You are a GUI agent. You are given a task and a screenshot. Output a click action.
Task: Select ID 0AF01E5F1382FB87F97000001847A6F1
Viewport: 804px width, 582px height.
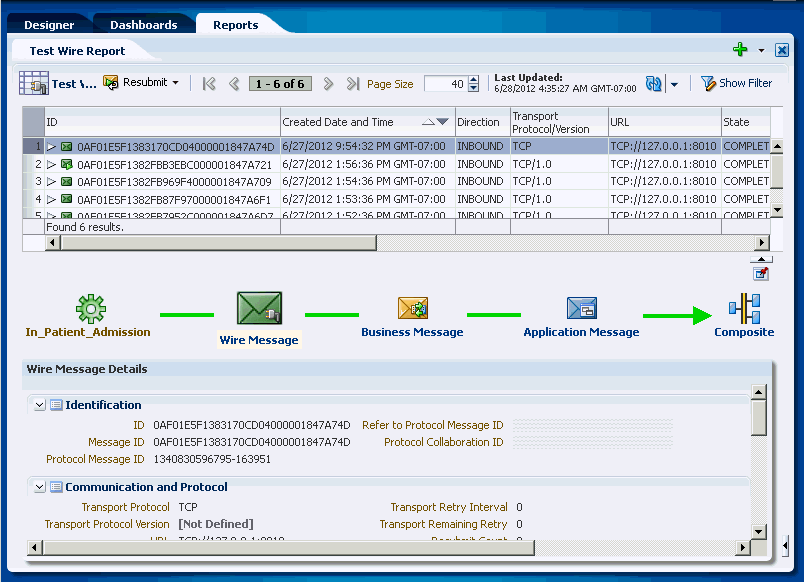pyautogui.click(x=174, y=199)
